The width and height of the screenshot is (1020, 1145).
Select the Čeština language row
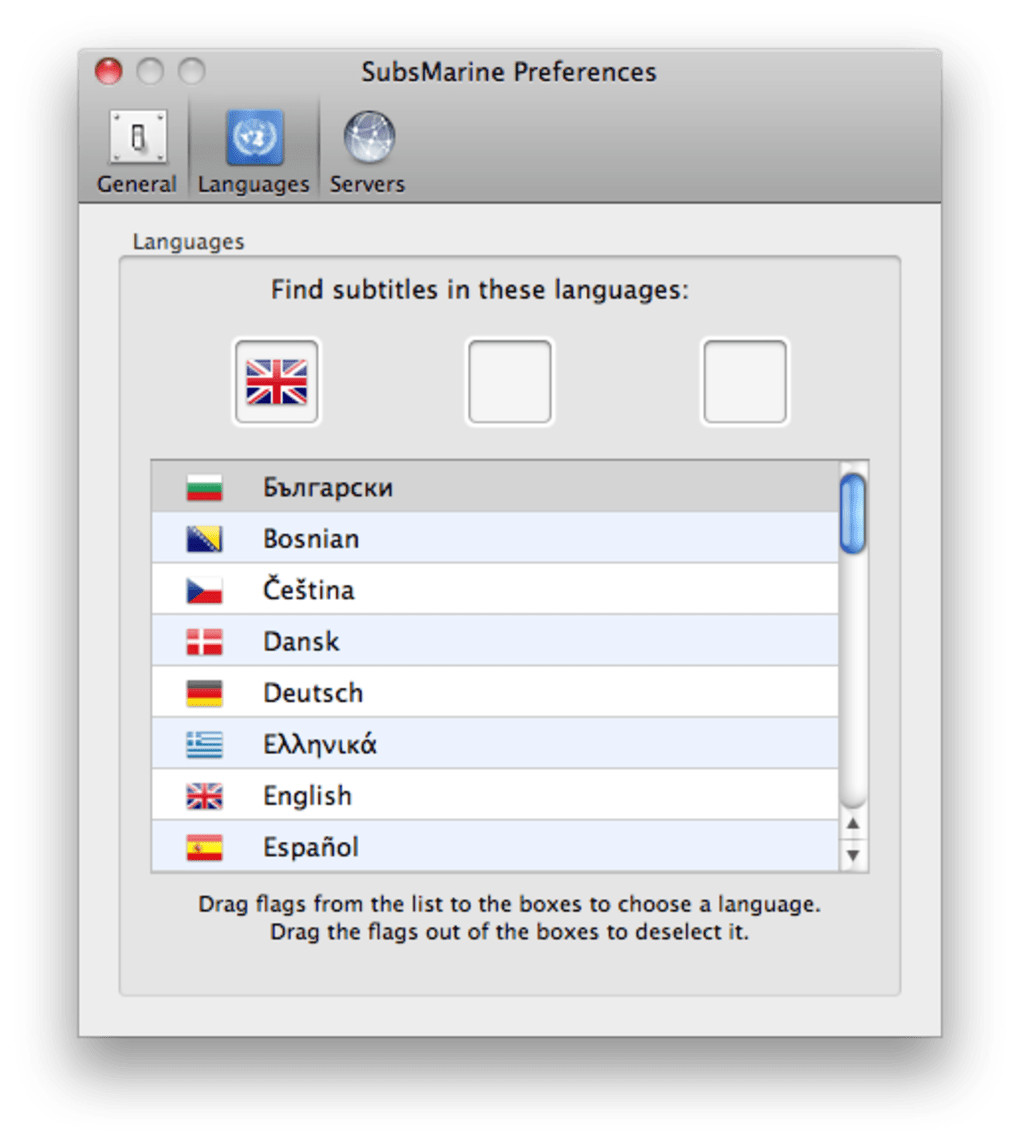(495, 589)
